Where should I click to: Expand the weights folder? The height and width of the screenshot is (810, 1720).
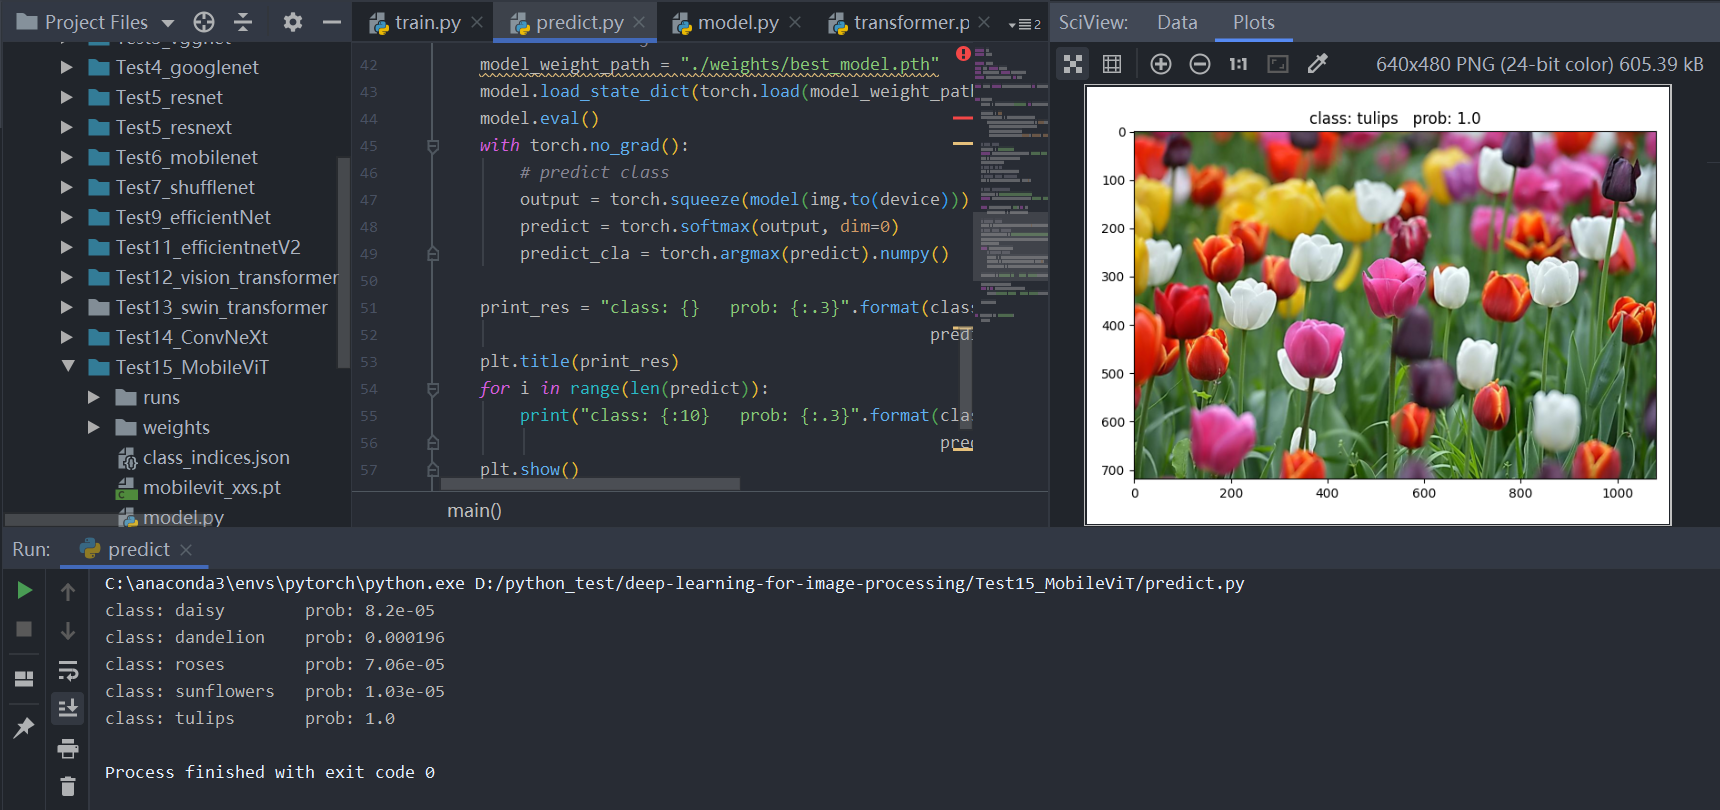[94, 427]
